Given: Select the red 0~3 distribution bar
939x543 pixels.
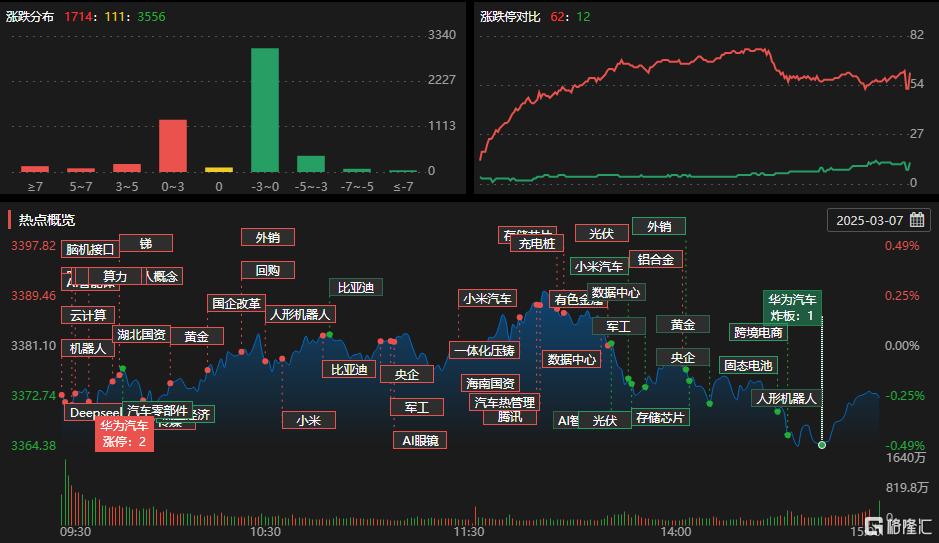Looking at the screenshot, I should click(x=173, y=146).
